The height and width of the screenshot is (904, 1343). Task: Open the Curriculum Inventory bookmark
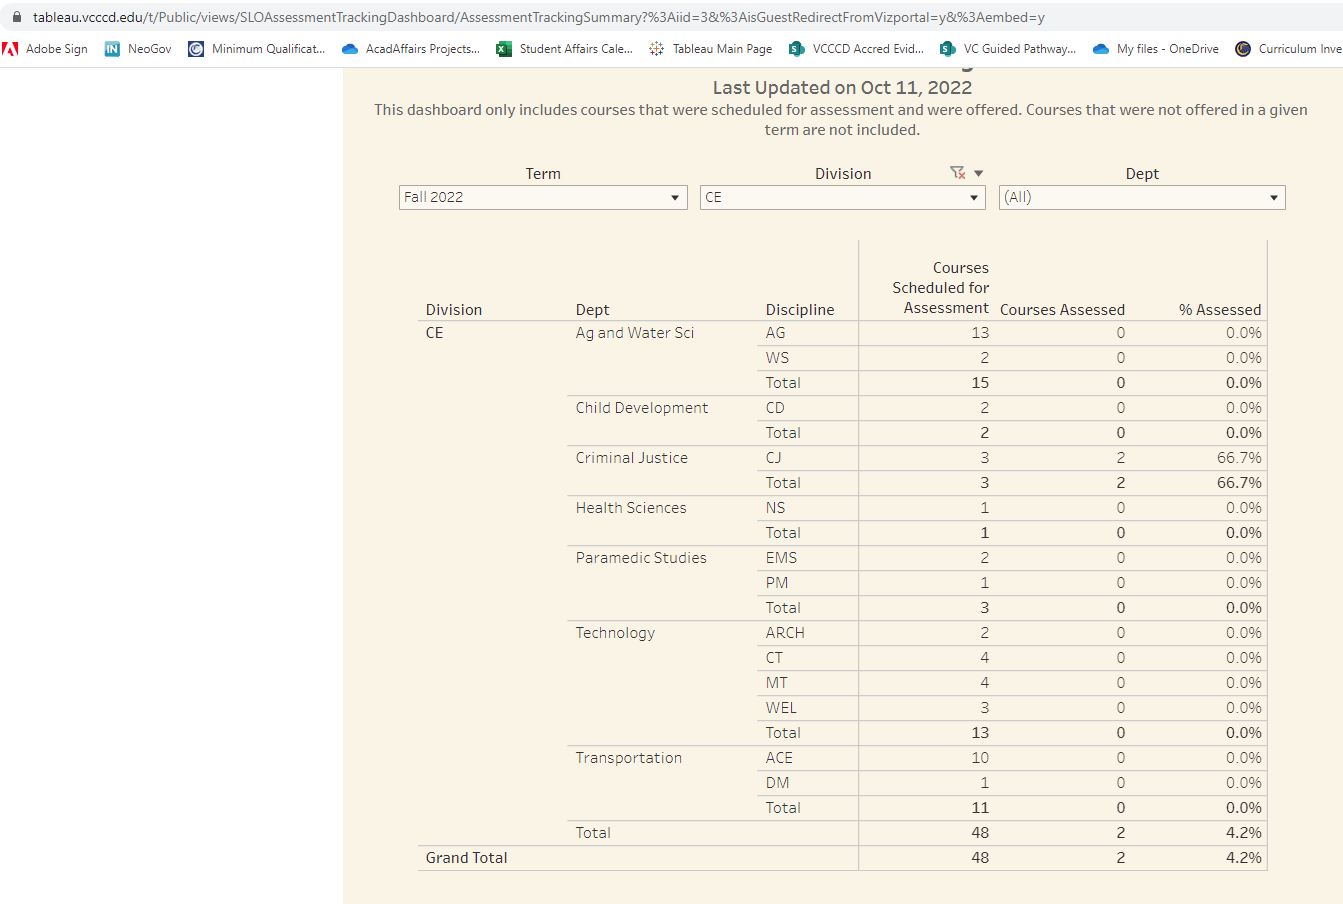(1289, 49)
